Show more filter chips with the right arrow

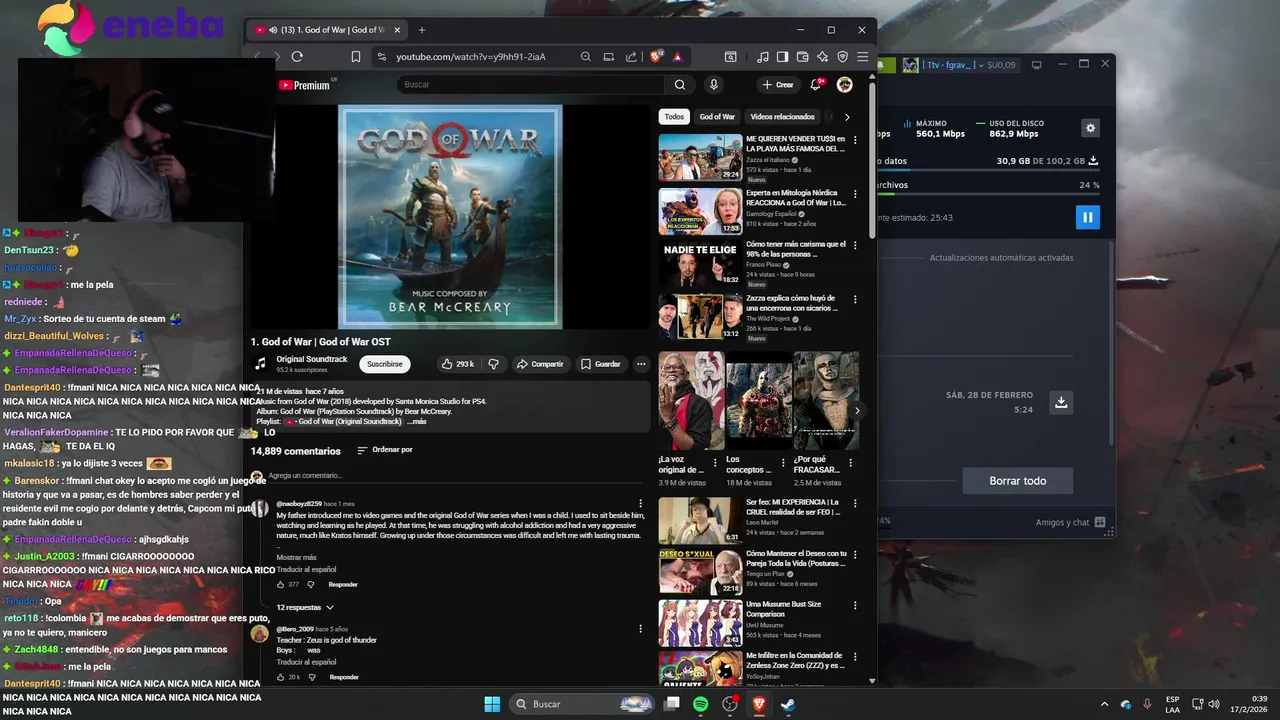click(847, 117)
